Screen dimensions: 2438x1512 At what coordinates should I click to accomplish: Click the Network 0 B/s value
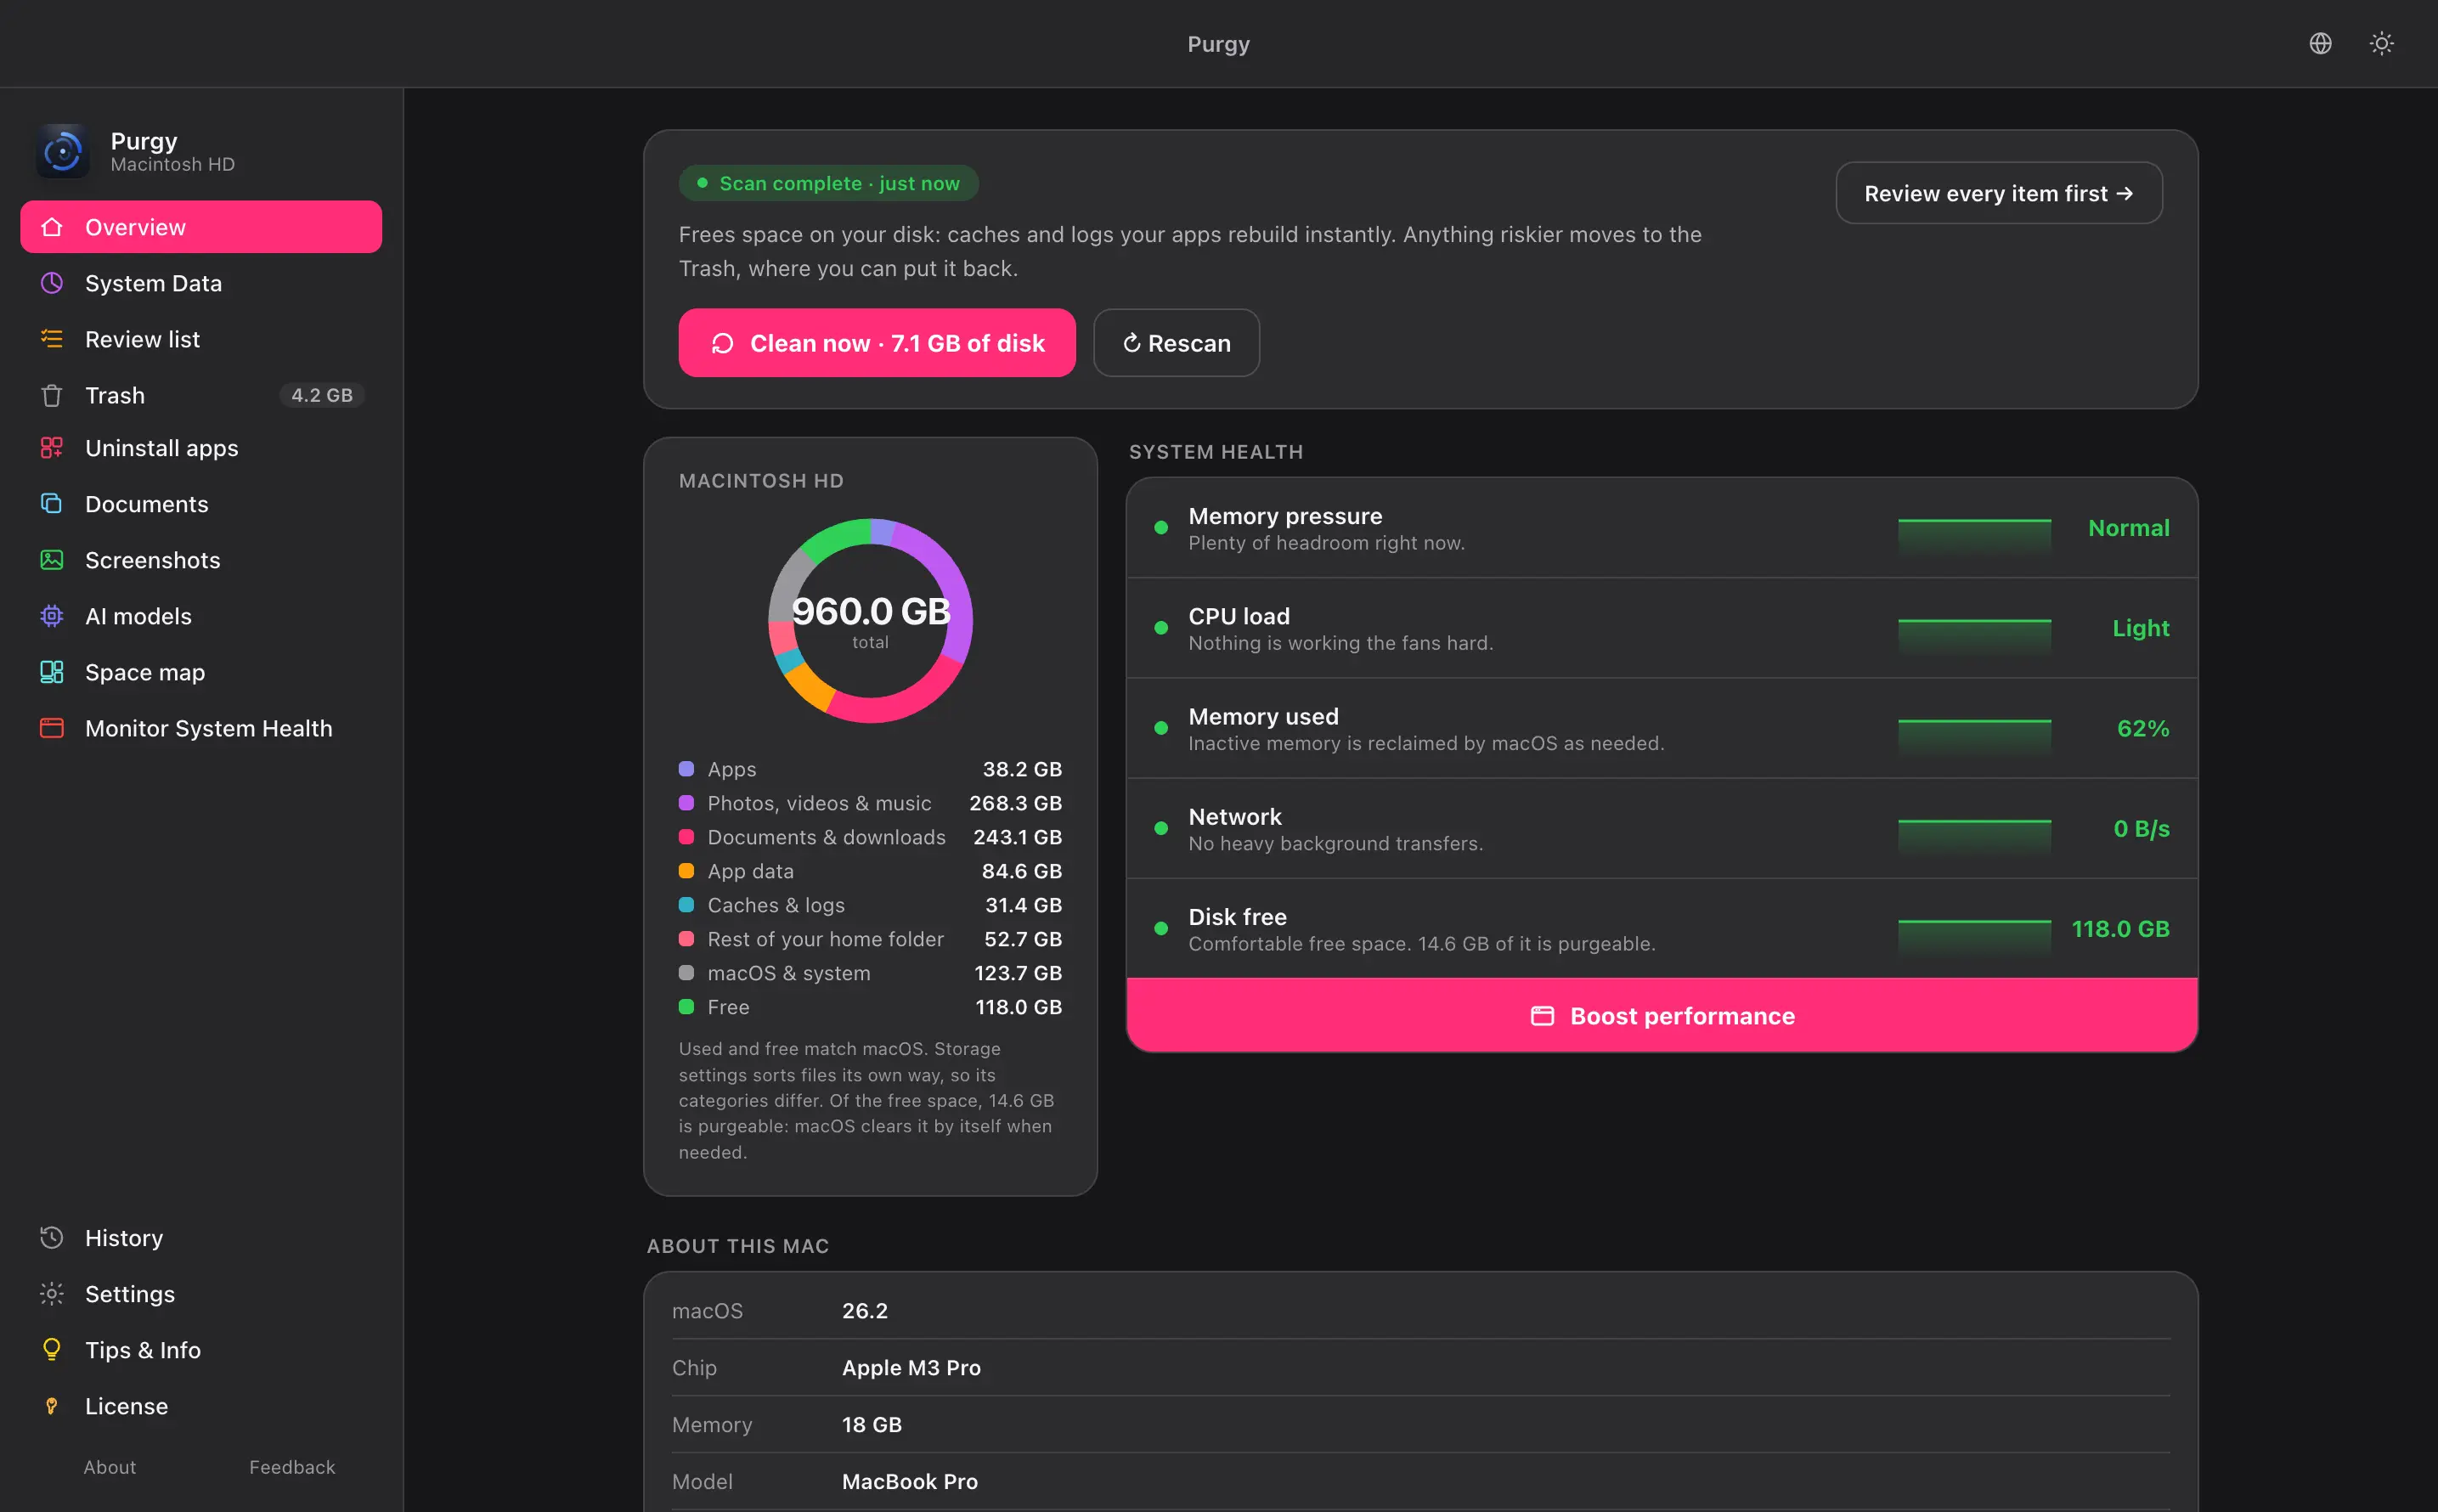(x=2141, y=828)
